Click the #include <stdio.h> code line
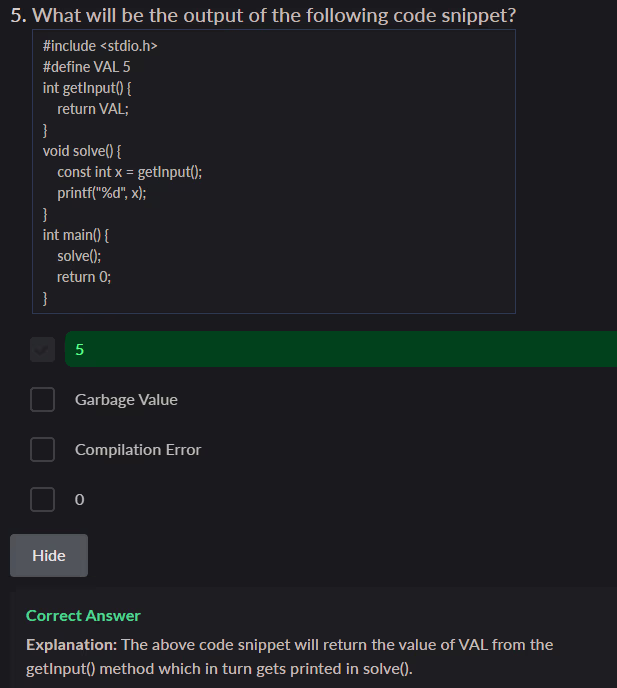Screen dimensions: 617x688 click(100, 46)
